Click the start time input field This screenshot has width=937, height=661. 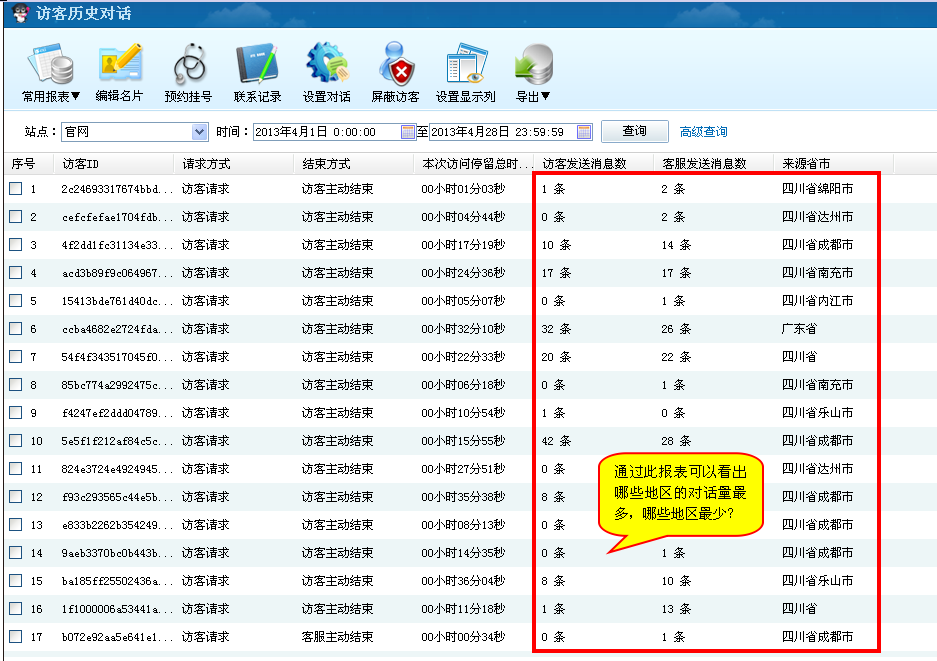coord(325,132)
